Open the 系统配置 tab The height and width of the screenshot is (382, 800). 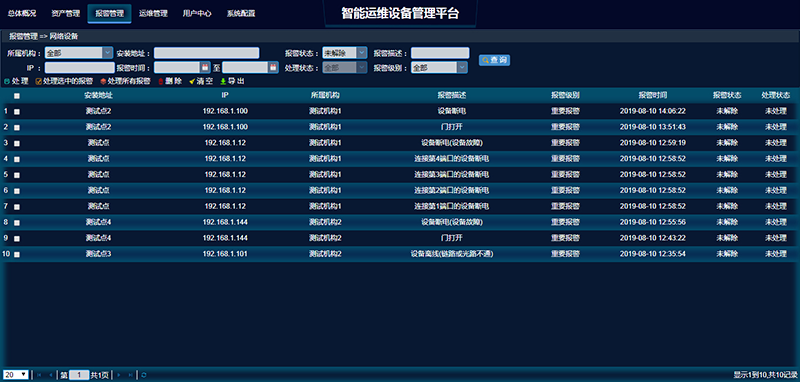(x=241, y=14)
